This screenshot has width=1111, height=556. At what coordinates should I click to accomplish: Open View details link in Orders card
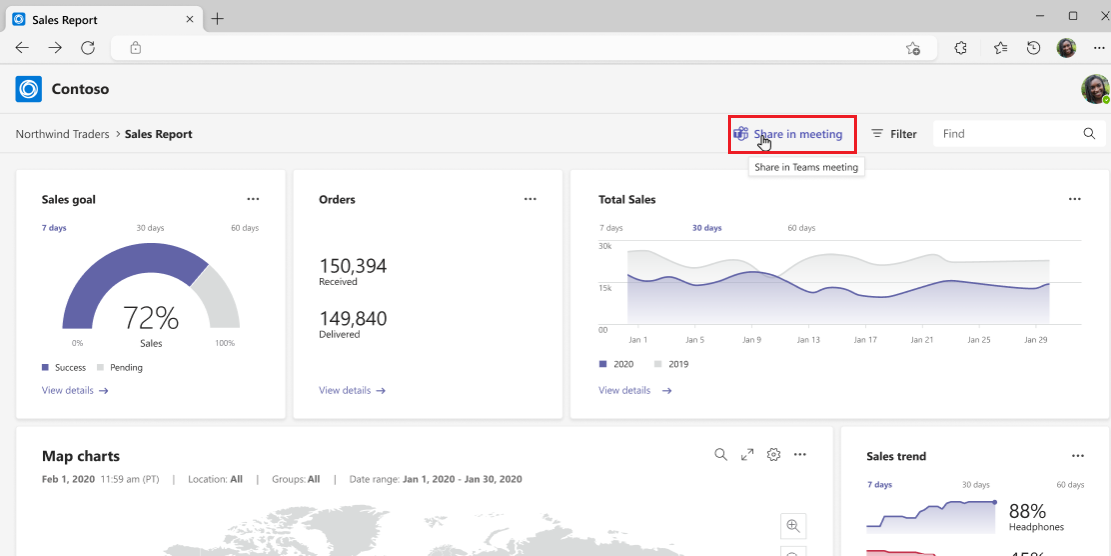click(352, 390)
